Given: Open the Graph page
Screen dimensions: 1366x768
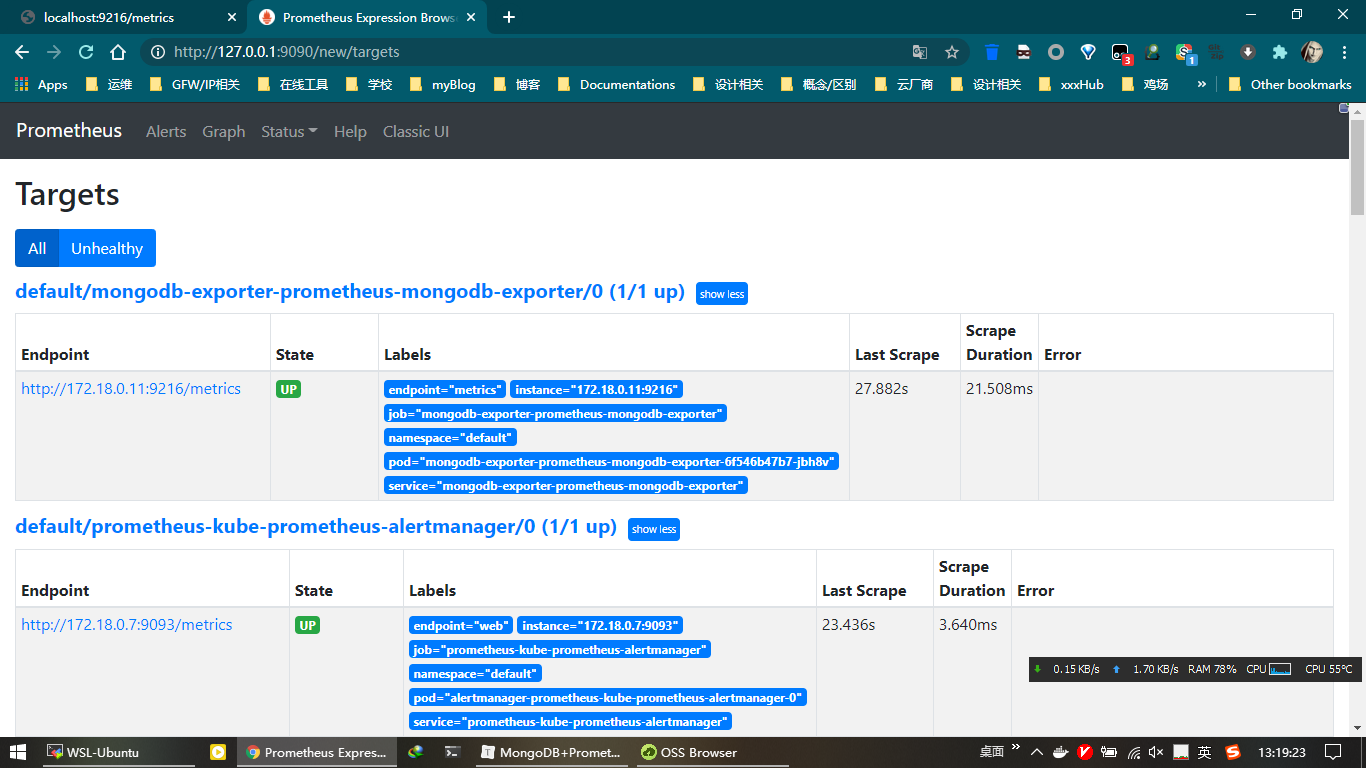Looking at the screenshot, I should 224,131.
